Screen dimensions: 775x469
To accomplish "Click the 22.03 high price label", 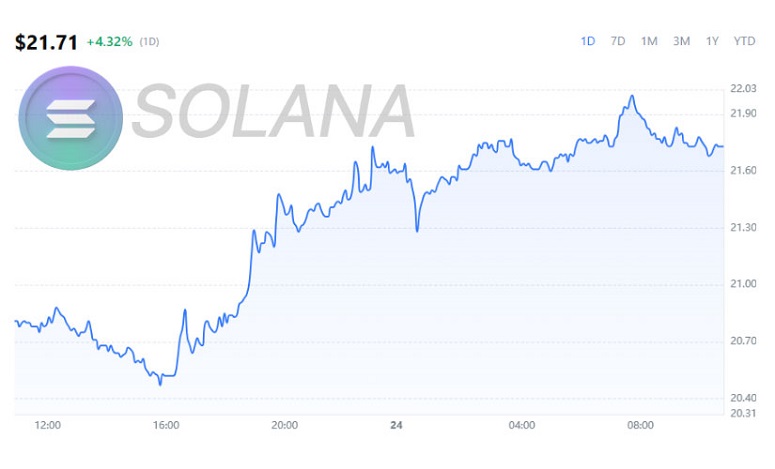I will (x=743, y=91).
